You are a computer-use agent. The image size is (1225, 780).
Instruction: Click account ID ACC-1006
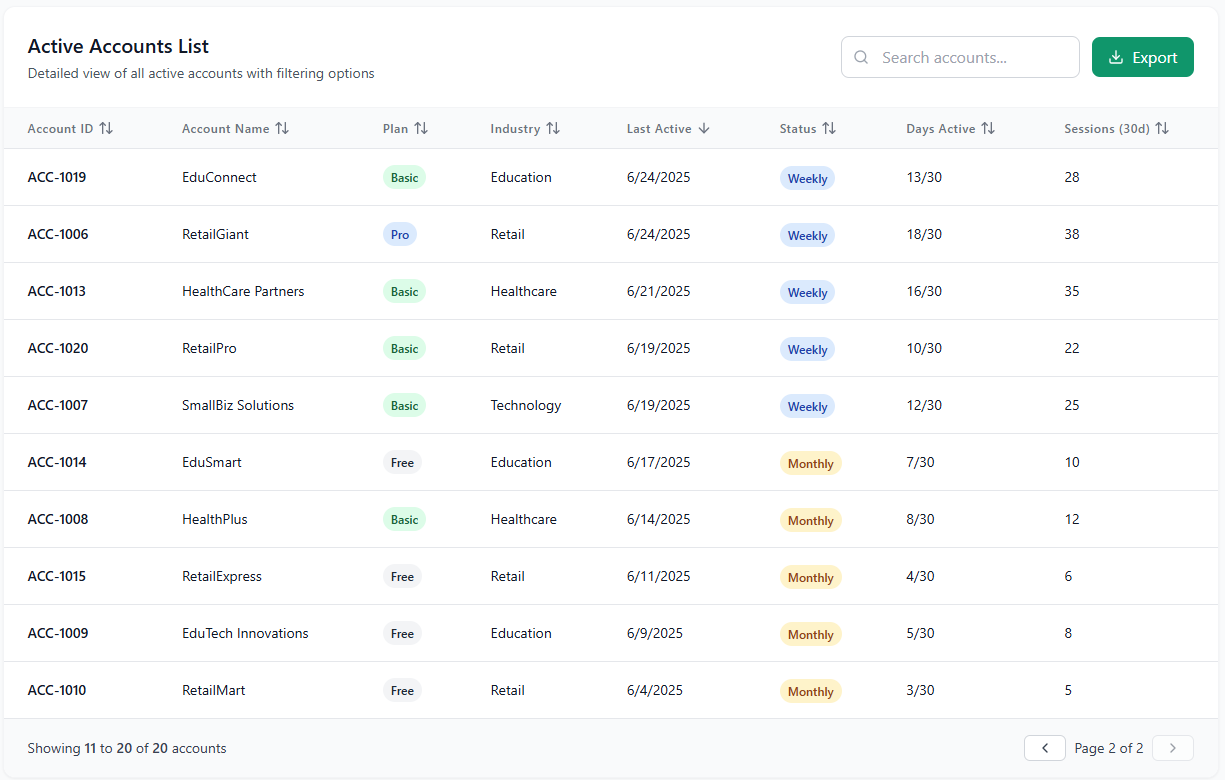click(x=58, y=234)
